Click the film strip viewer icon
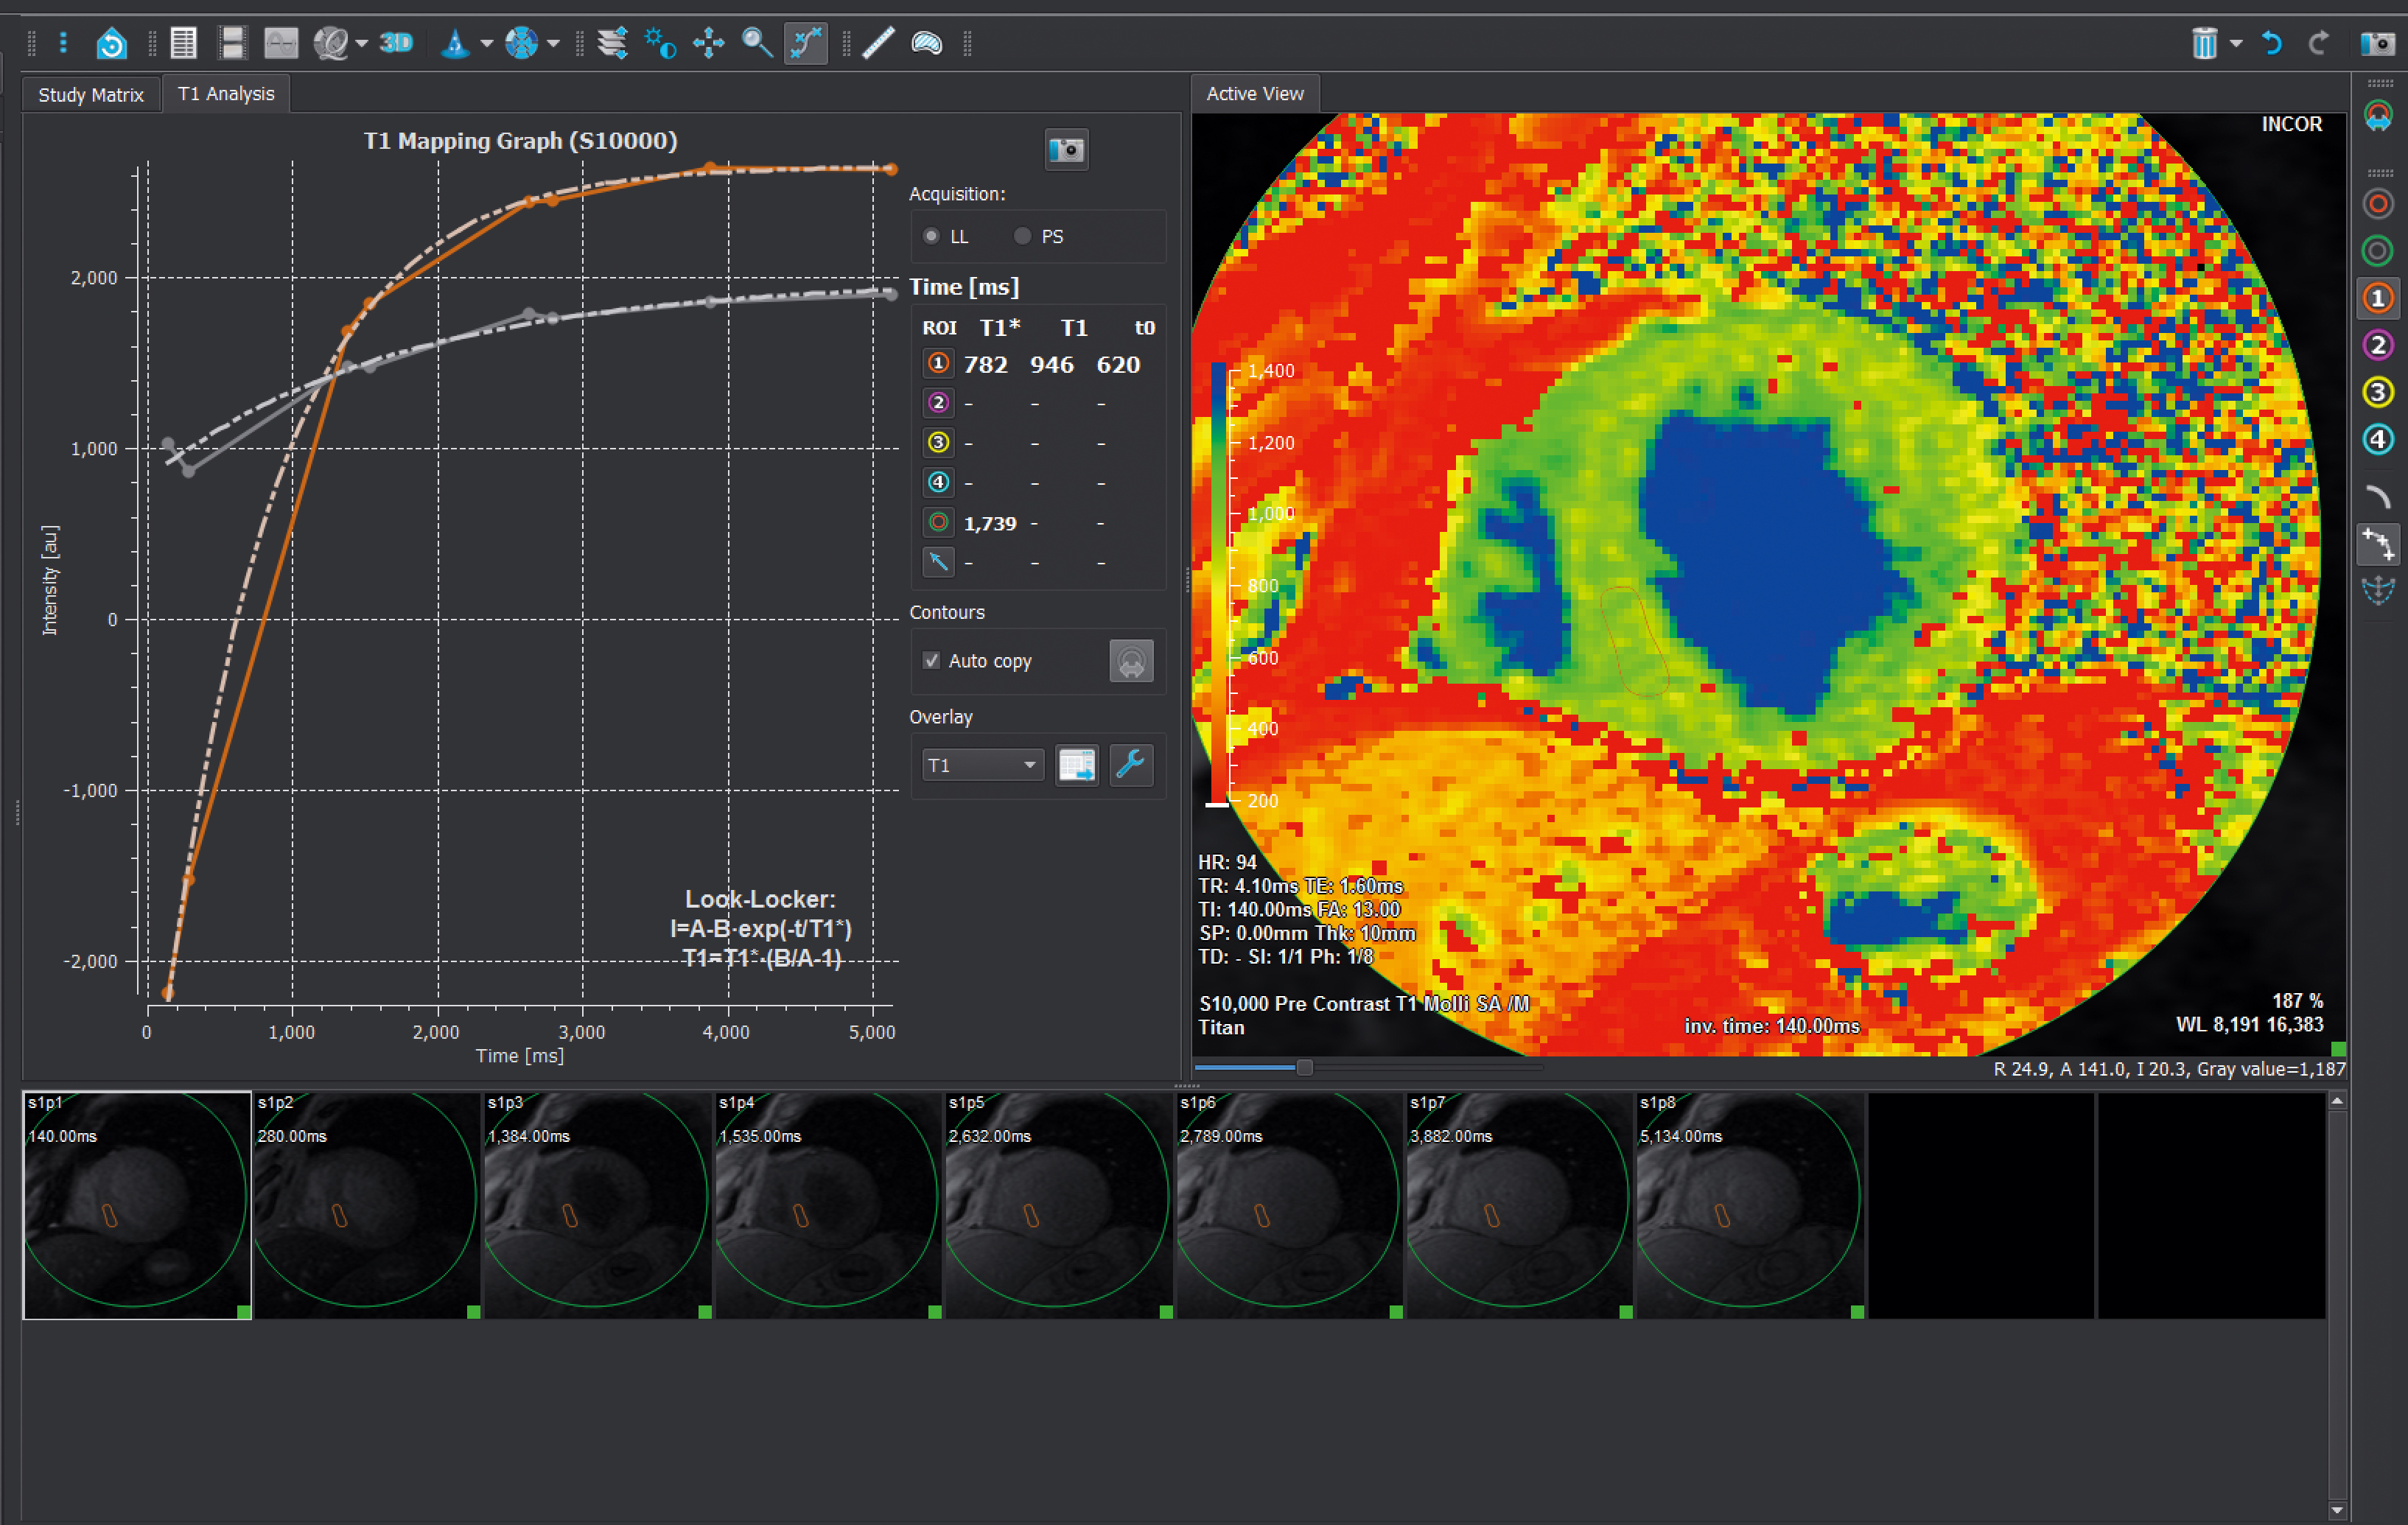The width and height of the screenshot is (2408, 1525). (232, 43)
